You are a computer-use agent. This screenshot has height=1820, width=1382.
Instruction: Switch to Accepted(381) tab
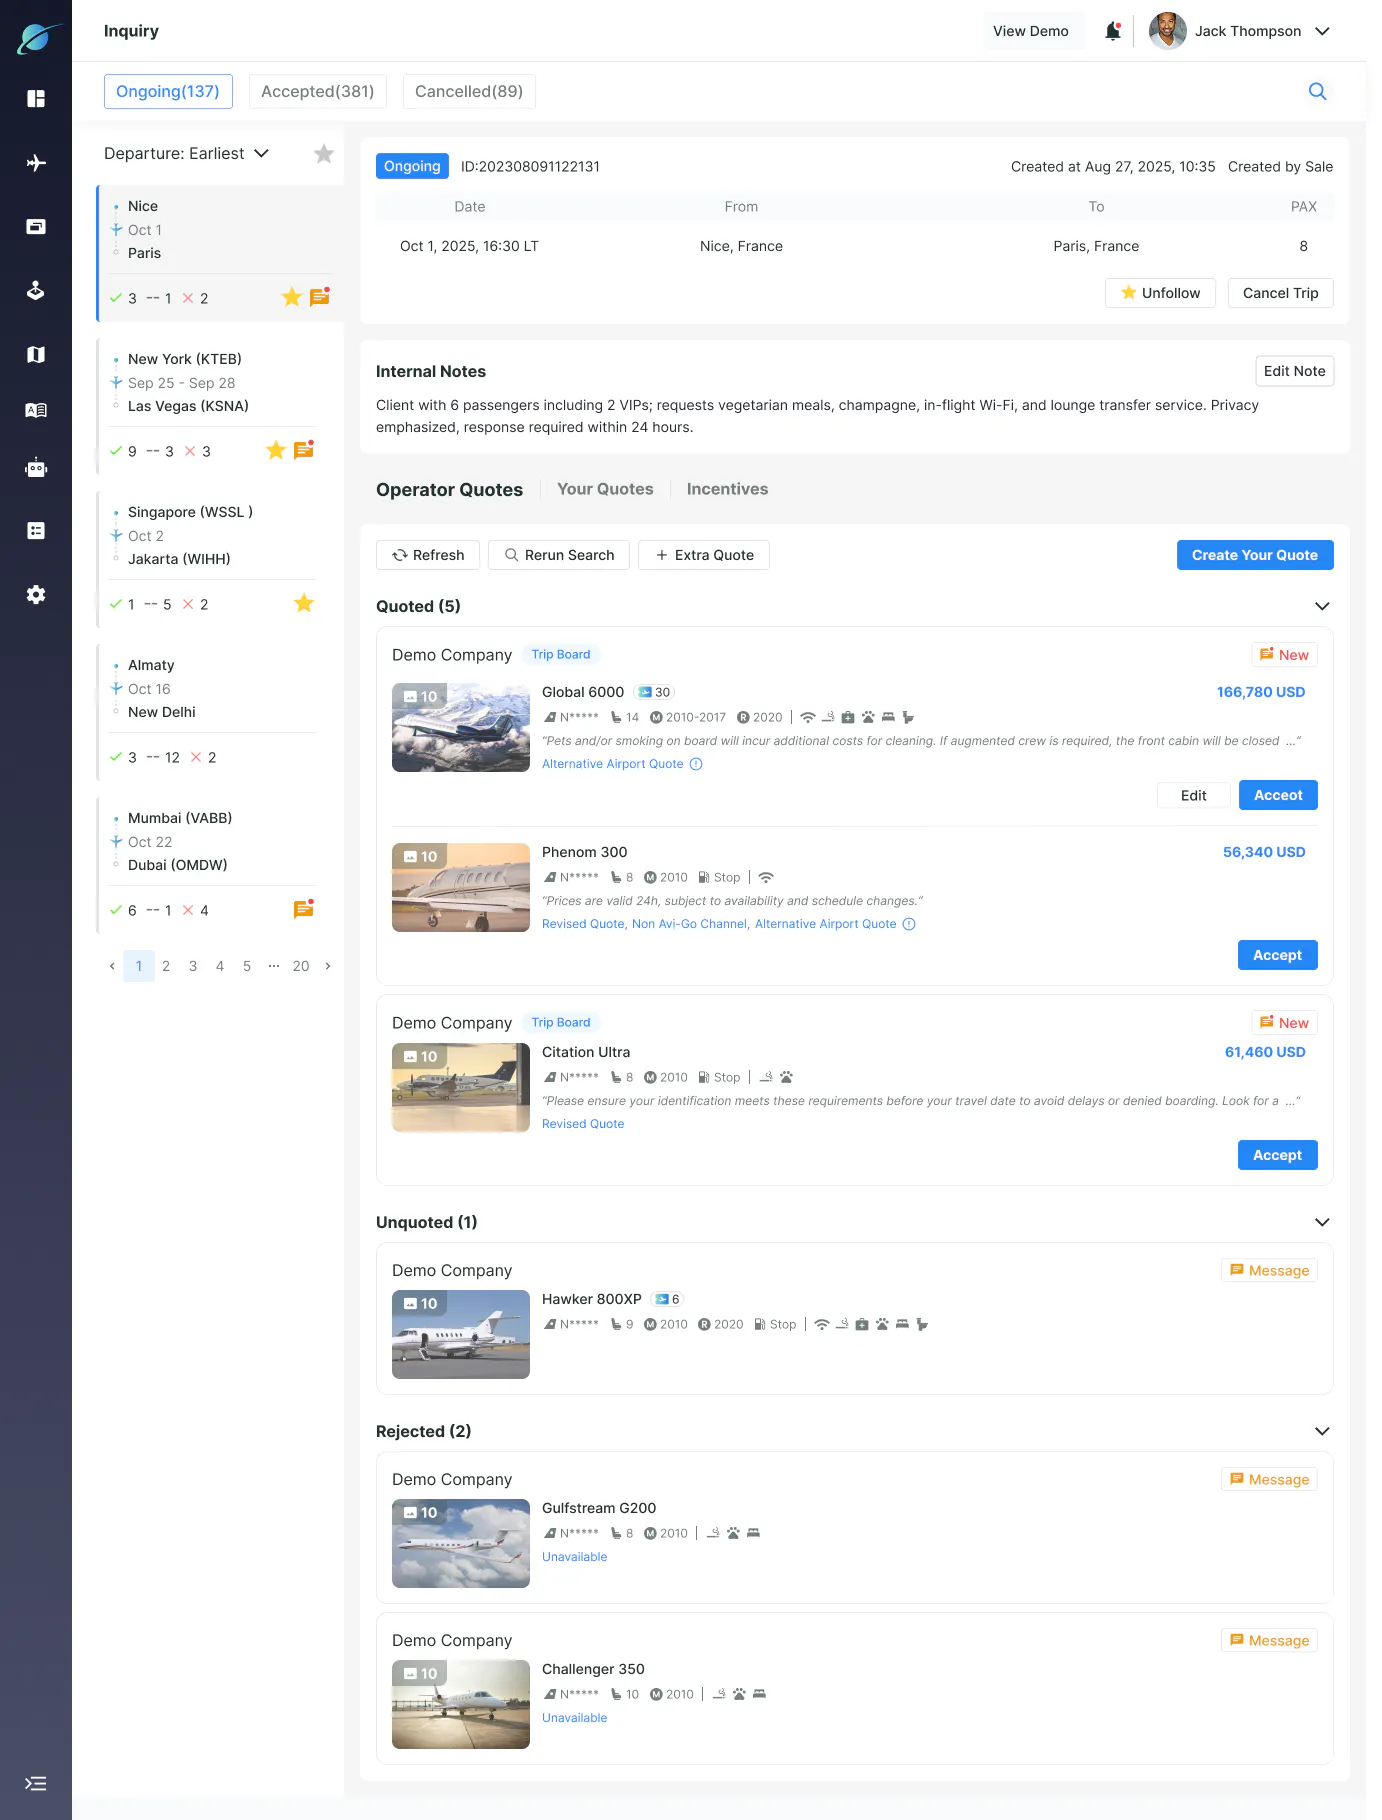[318, 91]
